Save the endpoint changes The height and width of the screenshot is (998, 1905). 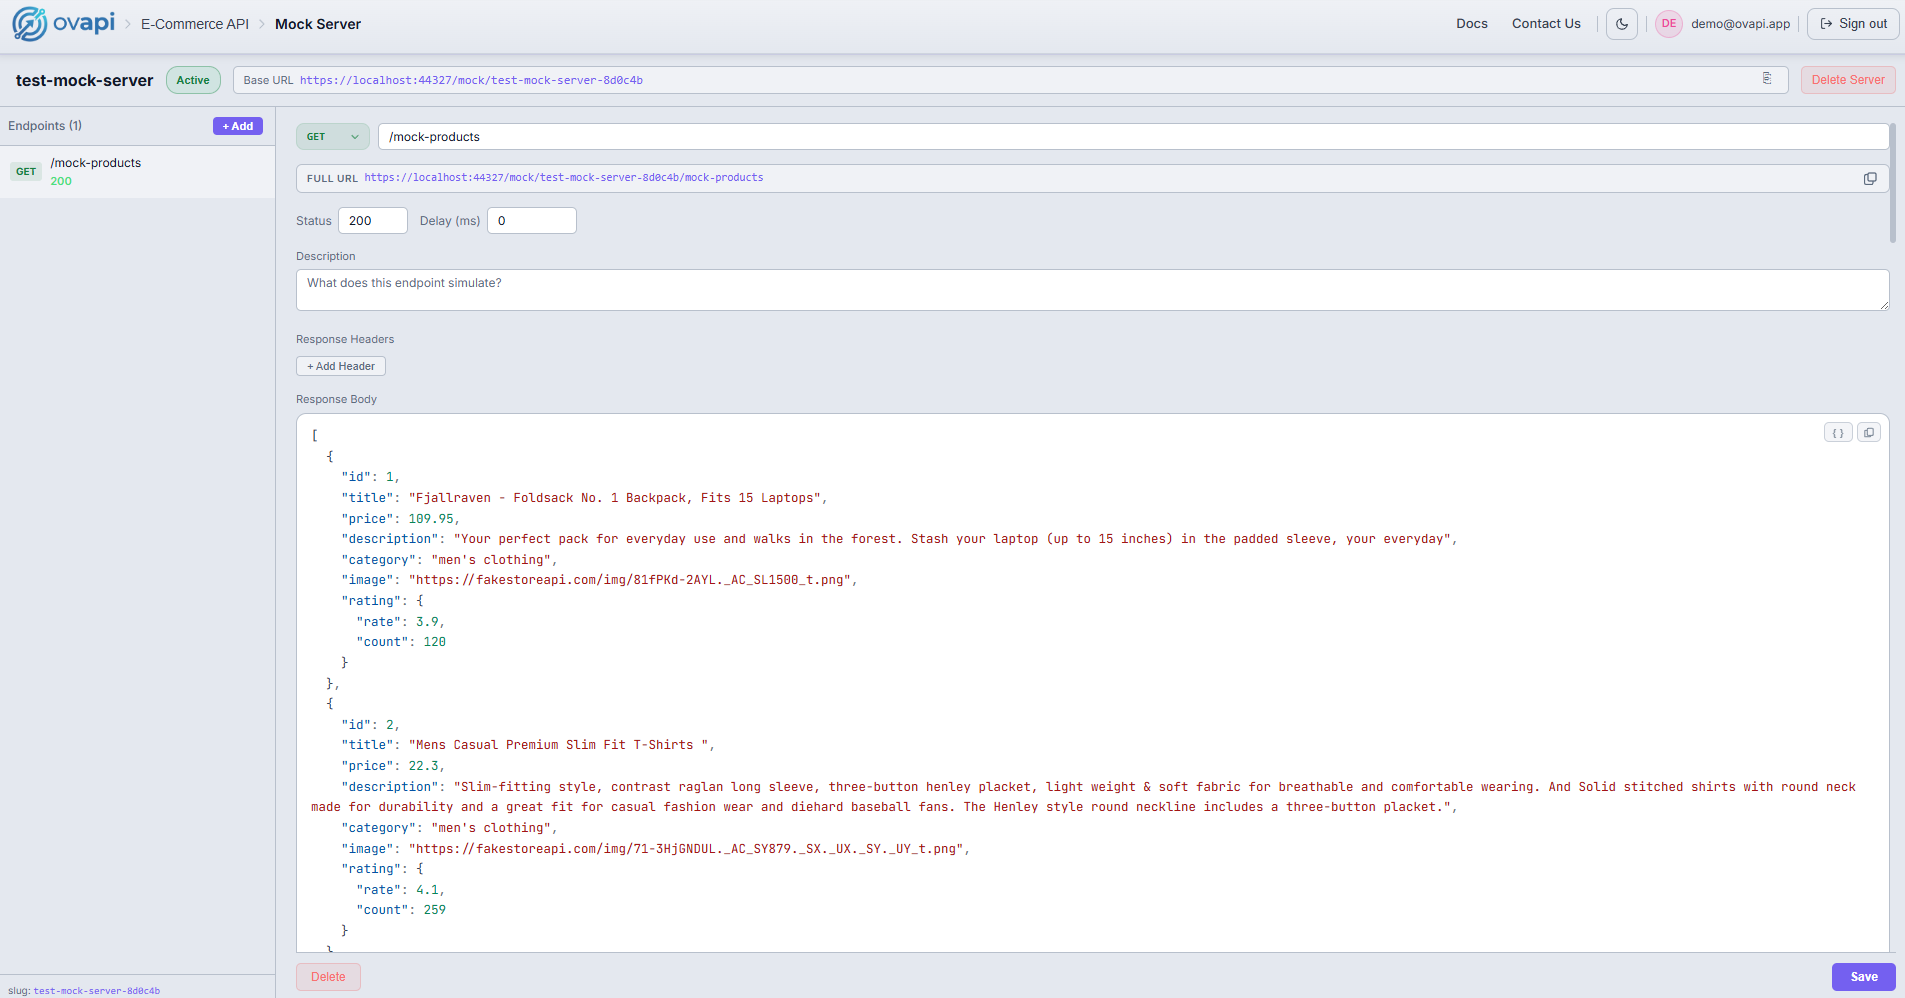point(1862,976)
